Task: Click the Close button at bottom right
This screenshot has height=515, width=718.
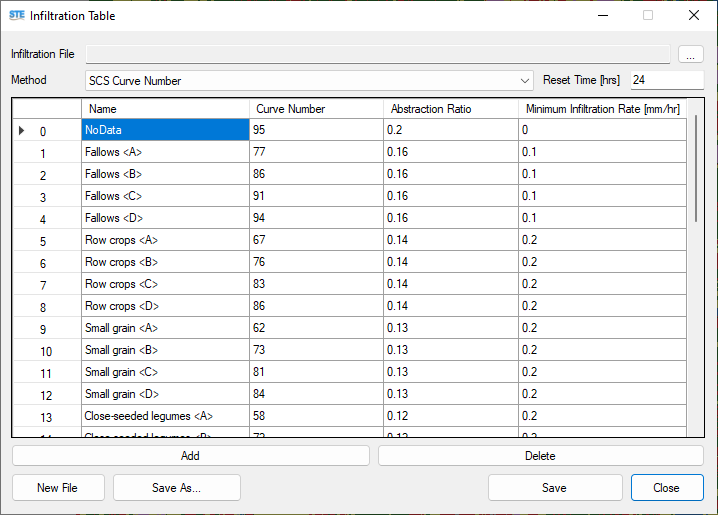Action: coord(667,488)
